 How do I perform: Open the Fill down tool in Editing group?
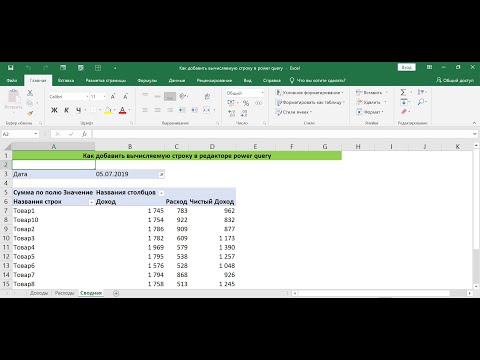[x=404, y=102]
